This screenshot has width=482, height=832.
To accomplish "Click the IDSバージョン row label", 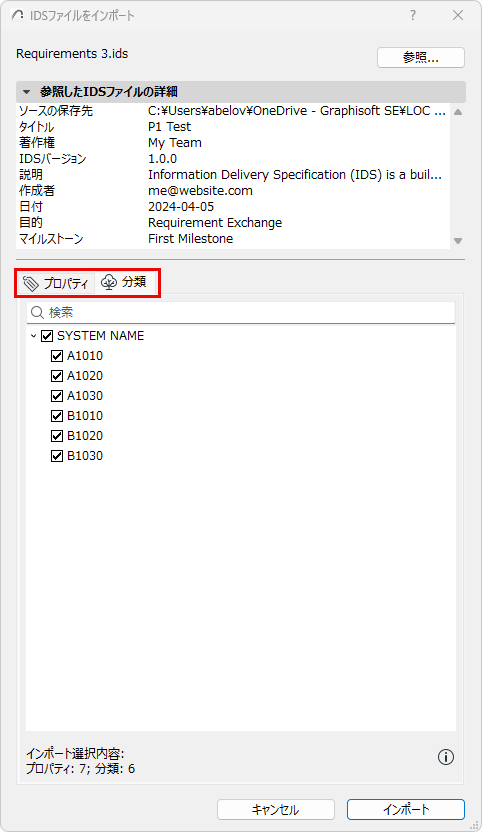I will point(53,159).
